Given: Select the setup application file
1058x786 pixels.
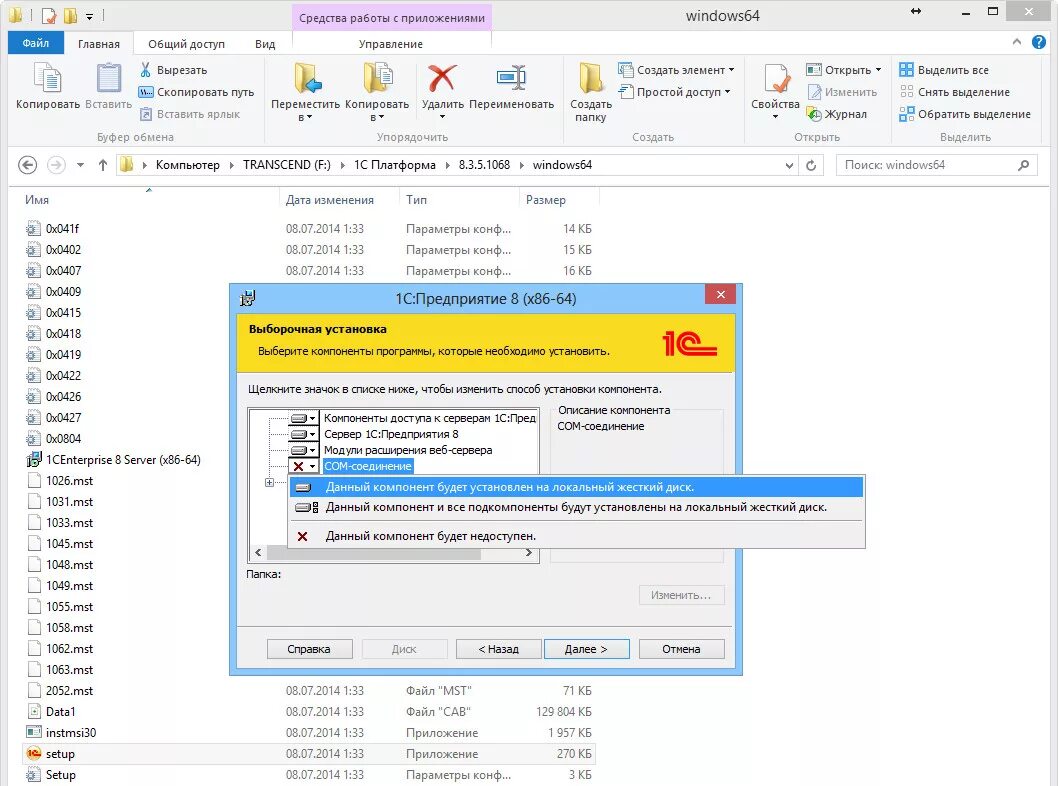Looking at the screenshot, I should coord(308,754).
